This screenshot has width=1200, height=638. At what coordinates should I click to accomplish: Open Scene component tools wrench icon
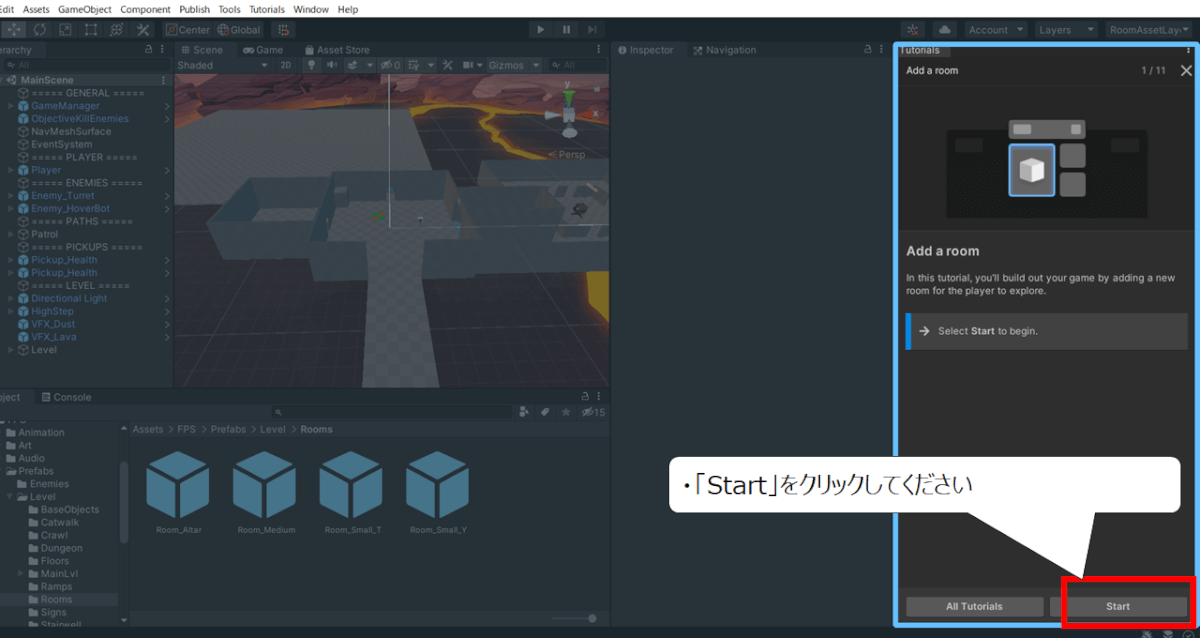point(447,65)
